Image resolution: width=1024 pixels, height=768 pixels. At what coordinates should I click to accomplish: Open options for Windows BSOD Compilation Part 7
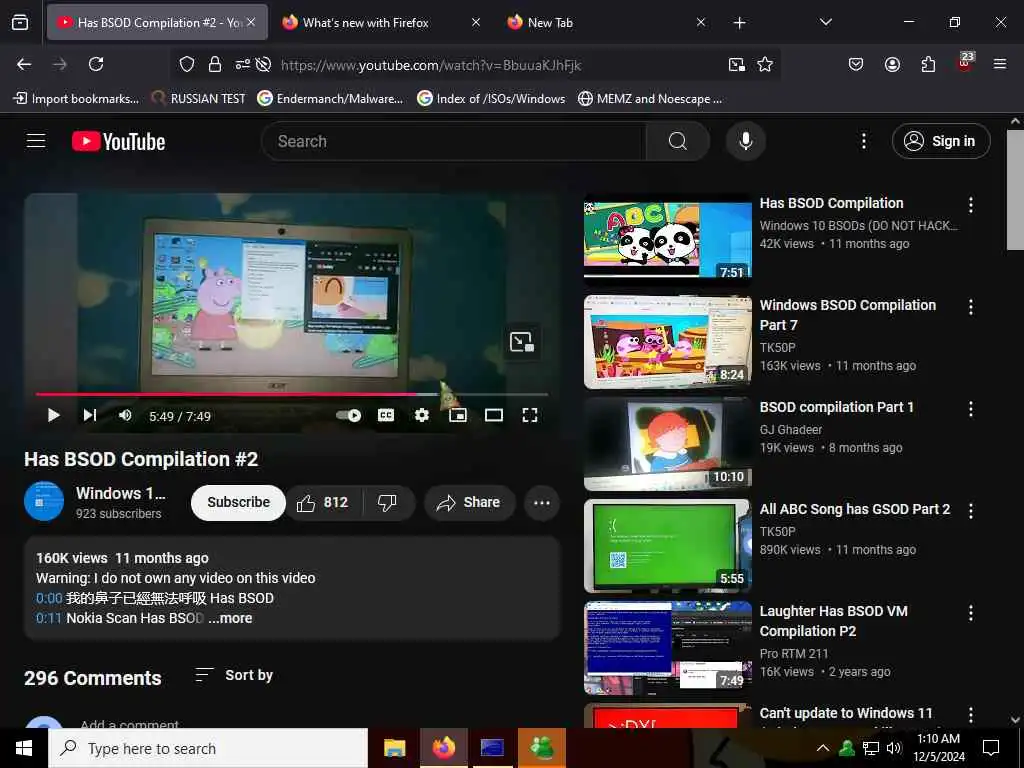point(970,307)
